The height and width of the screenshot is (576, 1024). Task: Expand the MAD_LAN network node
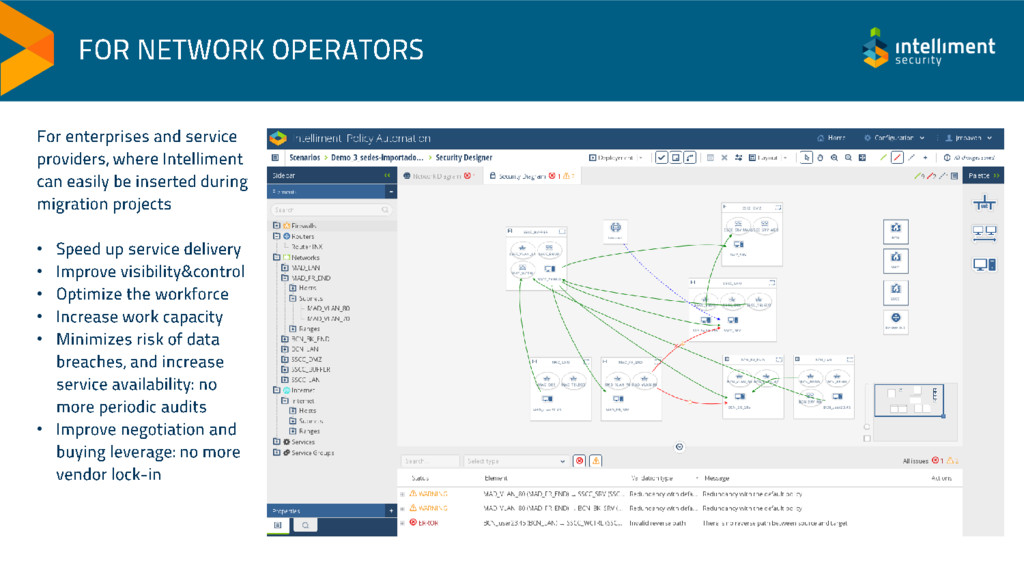click(285, 268)
